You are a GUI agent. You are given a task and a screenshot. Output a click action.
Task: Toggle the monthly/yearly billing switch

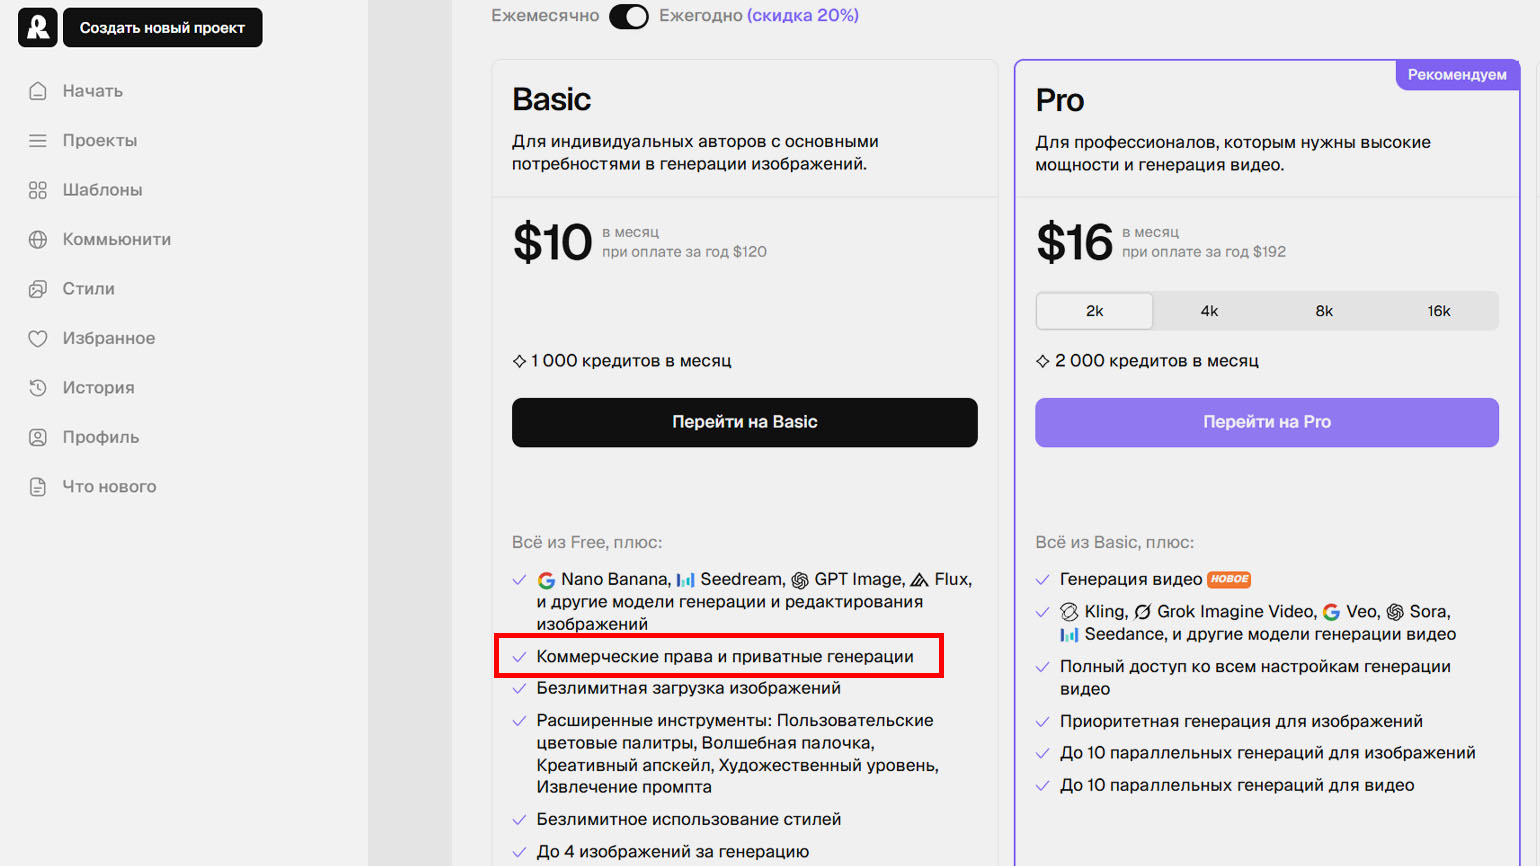tap(629, 16)
